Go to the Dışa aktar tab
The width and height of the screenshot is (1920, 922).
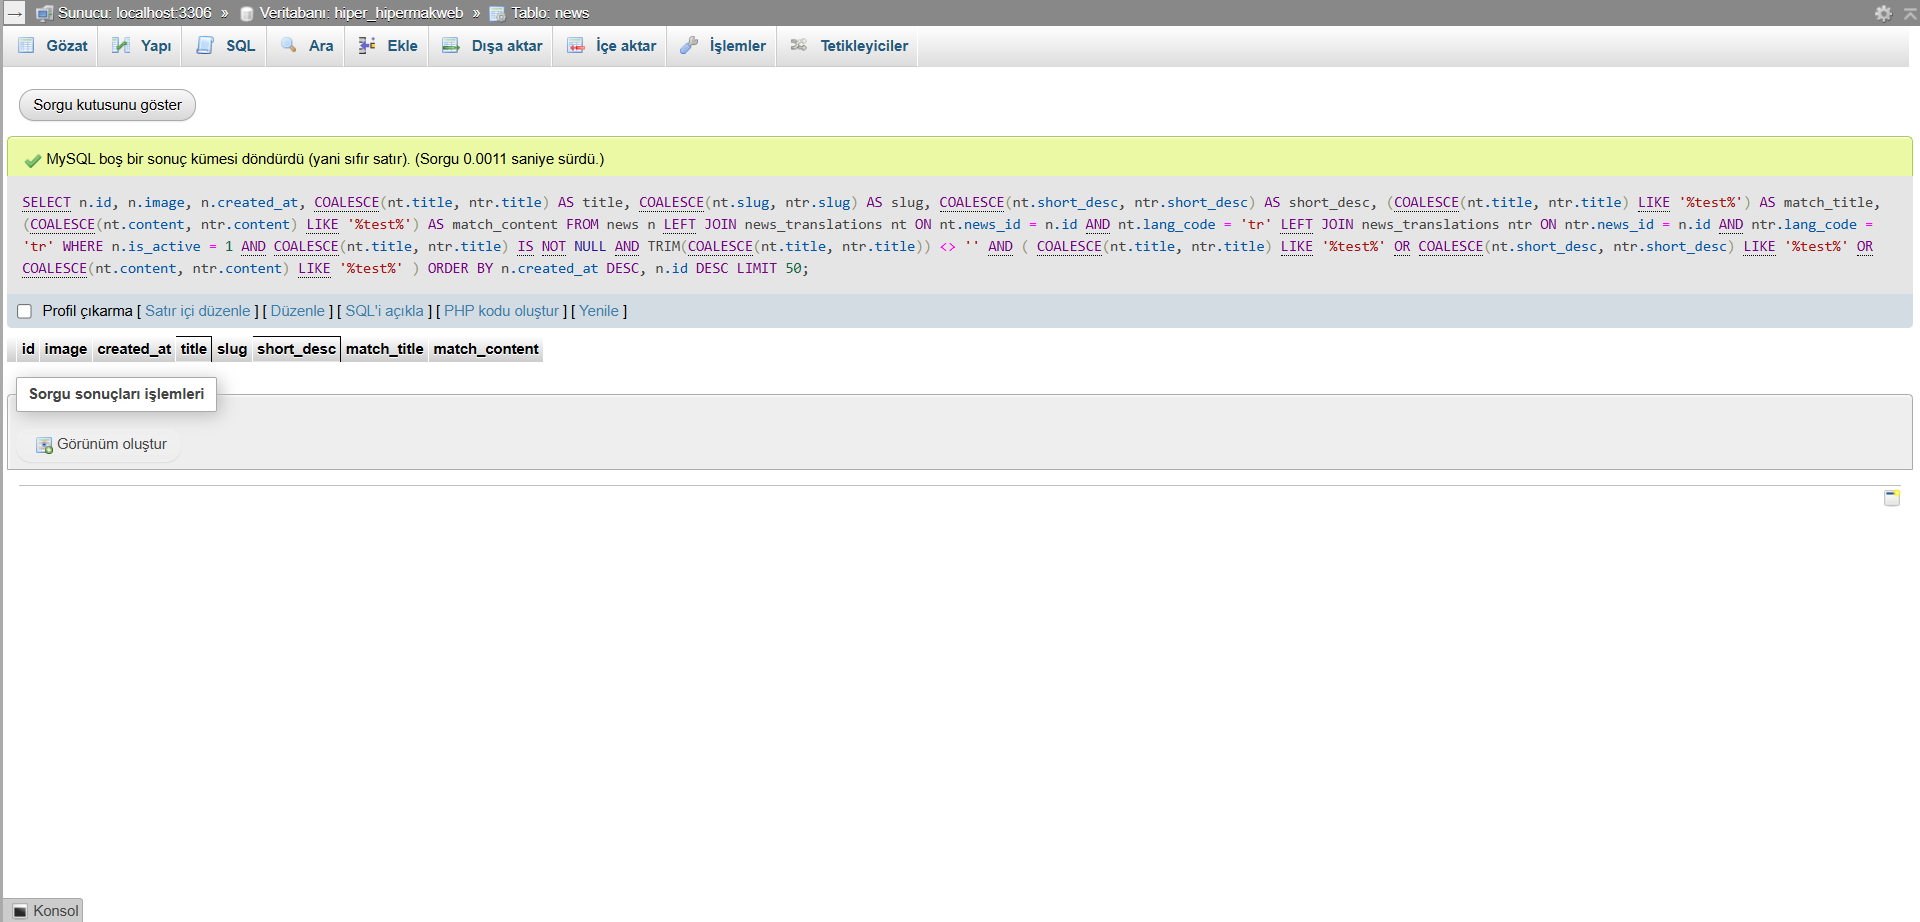[x=493, y=46]
